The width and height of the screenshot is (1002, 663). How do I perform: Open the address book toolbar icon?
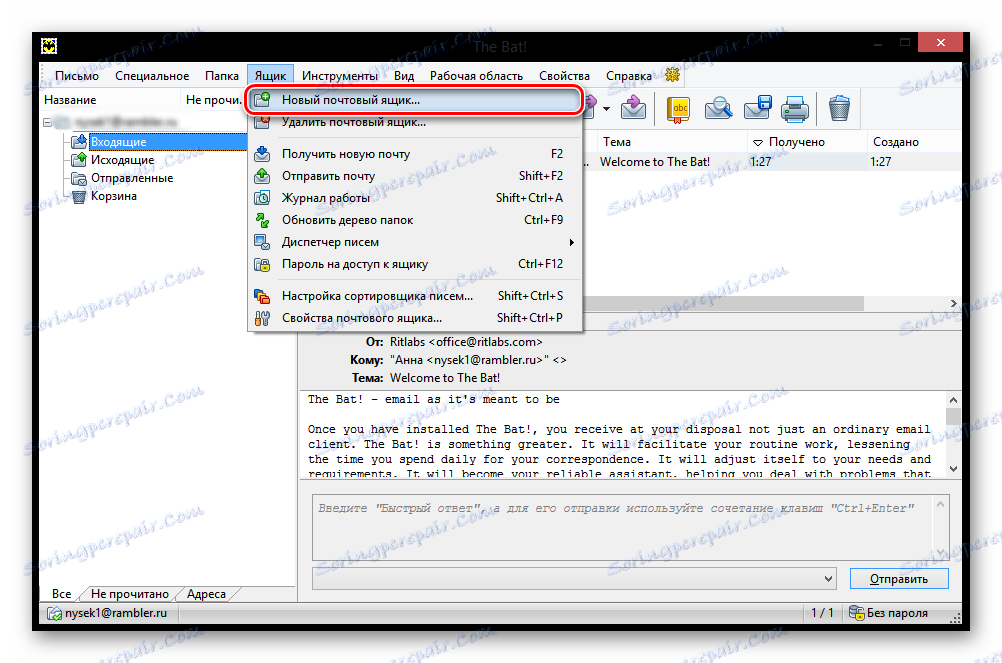(x=678, y=109)
